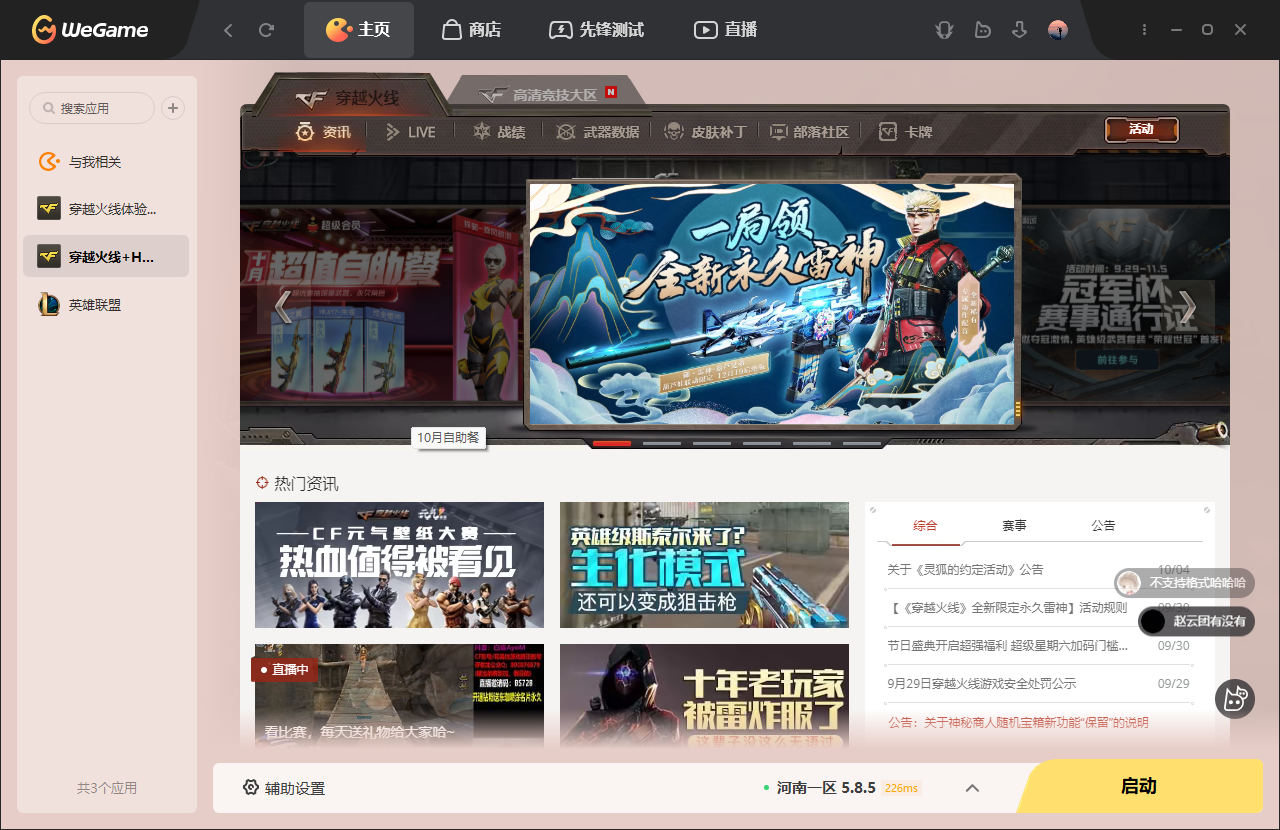The width and height of the screenshot is (1280, 830).
Task: Open the 十年老玩家 news card
Action: (x=704, y=696)
